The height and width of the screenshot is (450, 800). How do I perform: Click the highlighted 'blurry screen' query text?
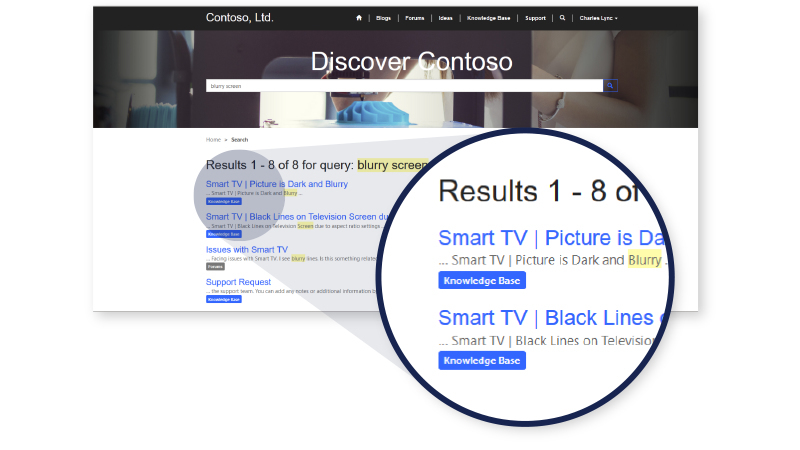click(392, 165)
